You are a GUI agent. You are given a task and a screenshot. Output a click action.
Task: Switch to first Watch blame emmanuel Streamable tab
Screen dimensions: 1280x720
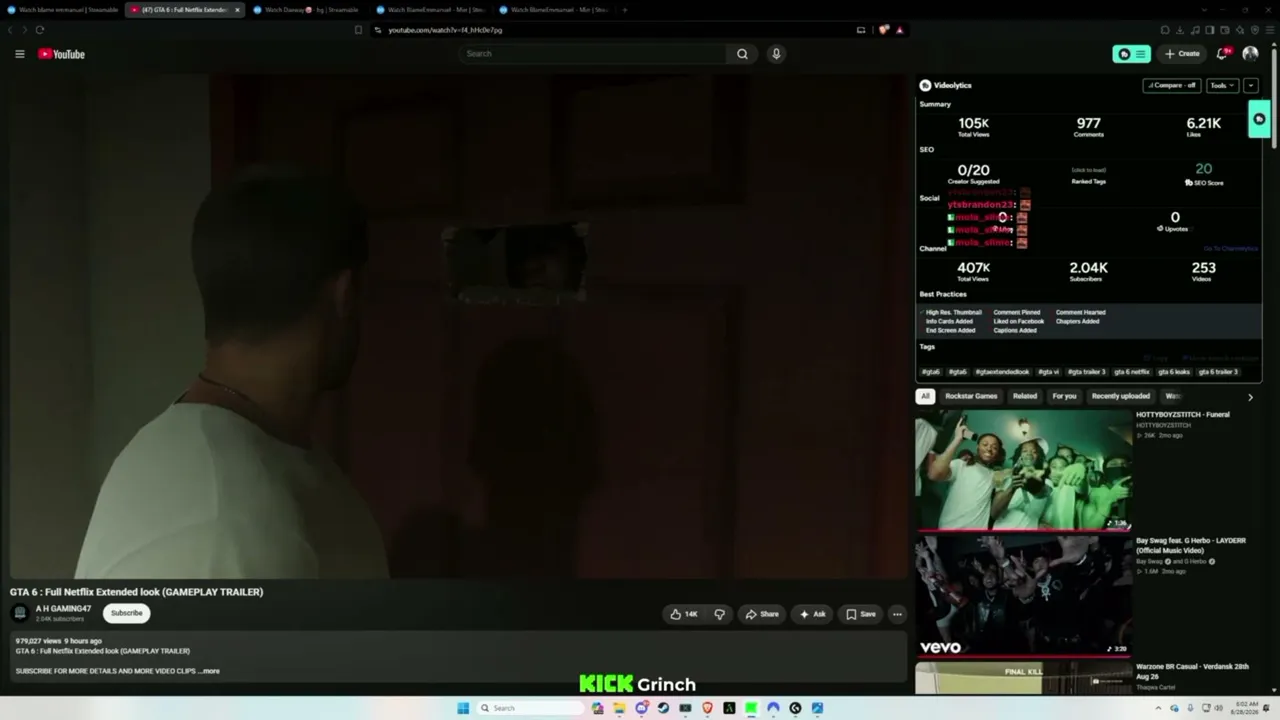click(x=63, y=10)
